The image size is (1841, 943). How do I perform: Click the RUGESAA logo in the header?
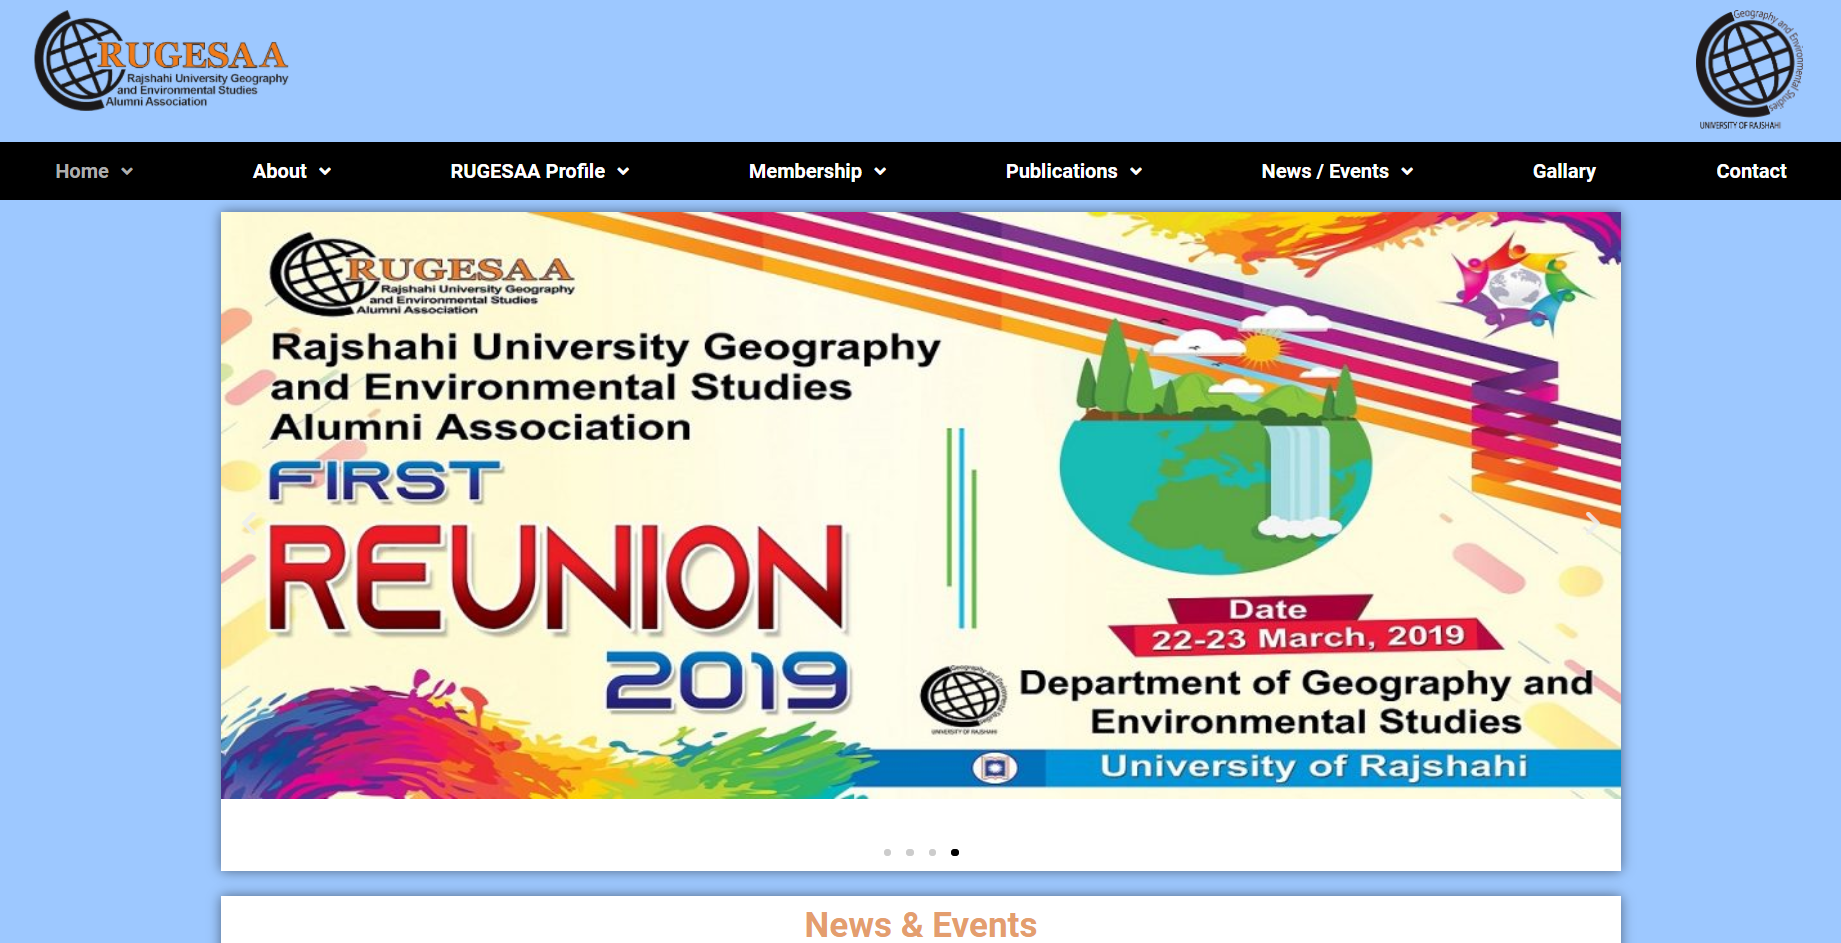(x=162, y=61)
